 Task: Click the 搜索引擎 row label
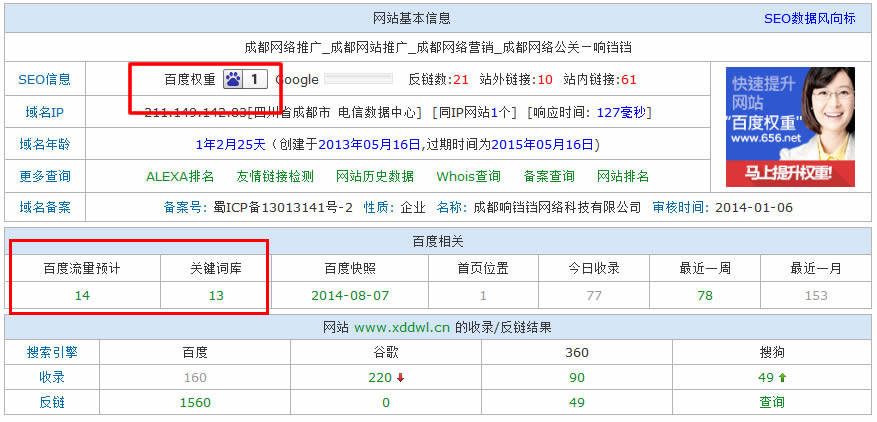tap(52, 353)
